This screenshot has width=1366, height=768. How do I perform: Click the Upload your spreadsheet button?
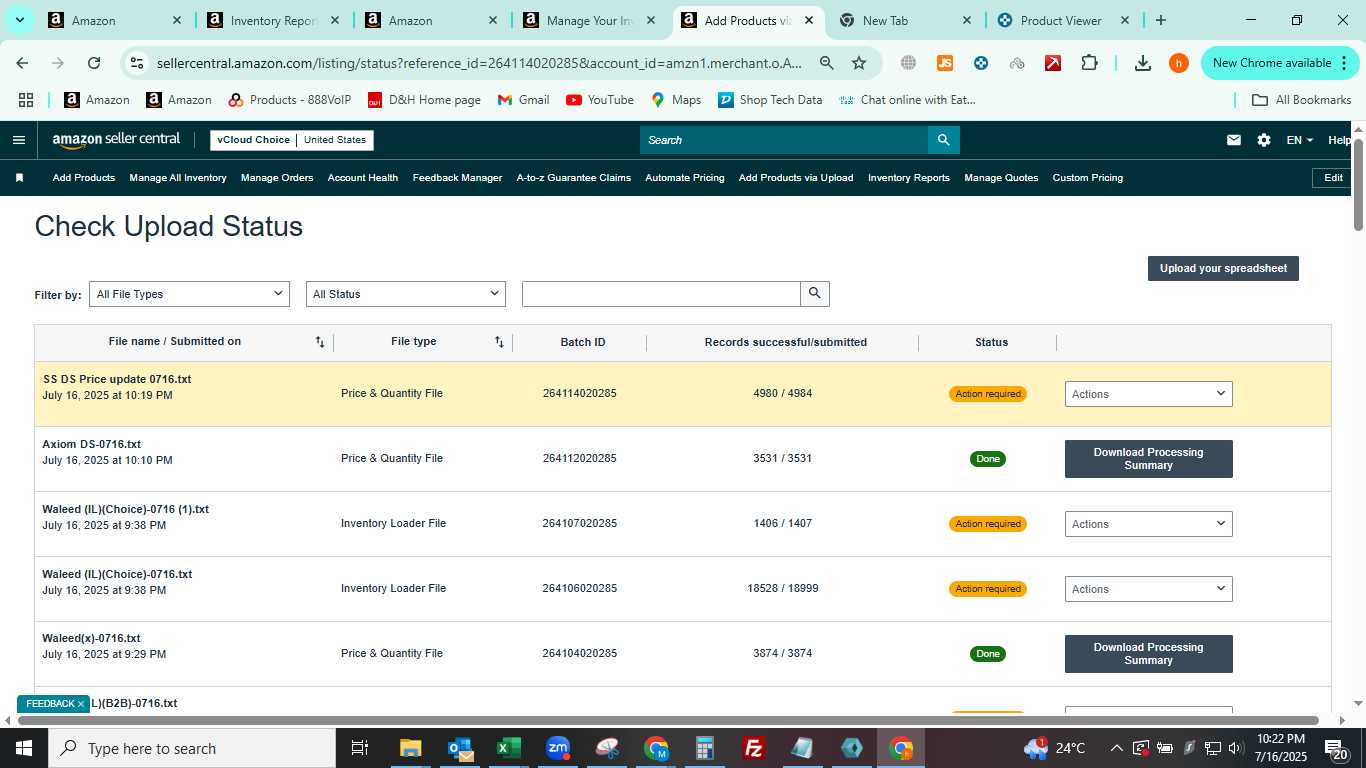pos(1223,268)
